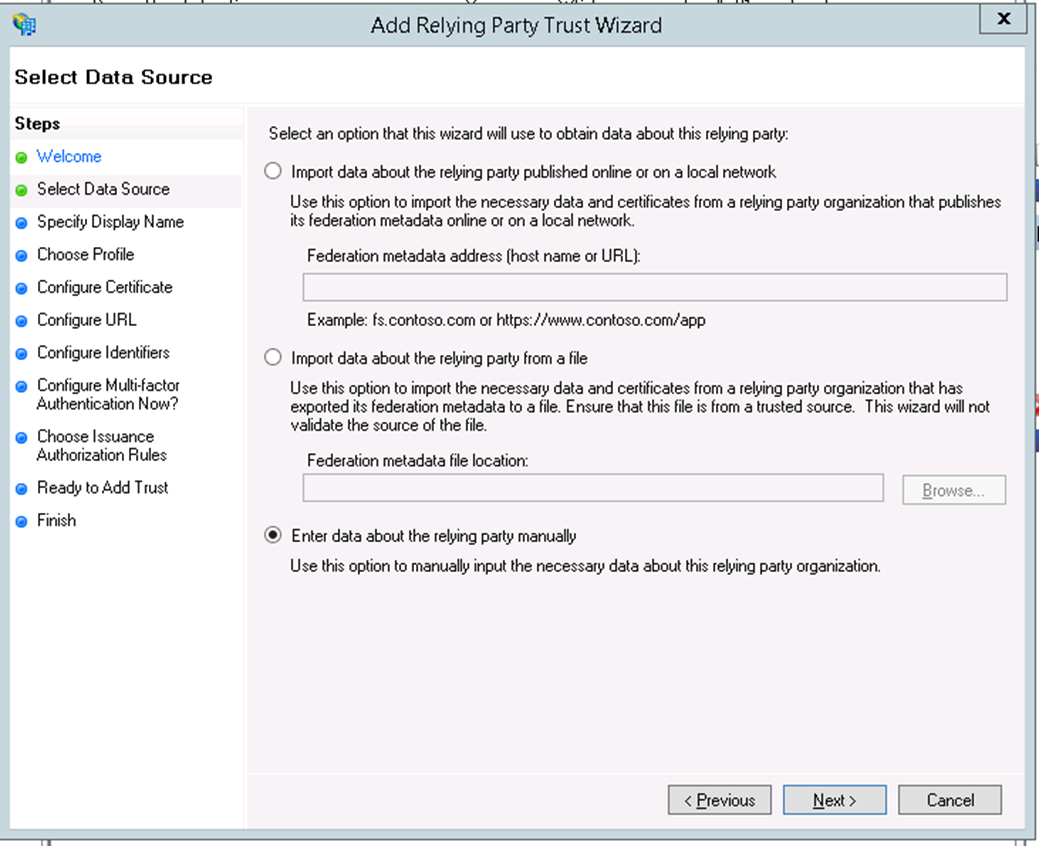The image size is (1039, 846).
Task: Go back with the Previous button
Action: point(719,800)
